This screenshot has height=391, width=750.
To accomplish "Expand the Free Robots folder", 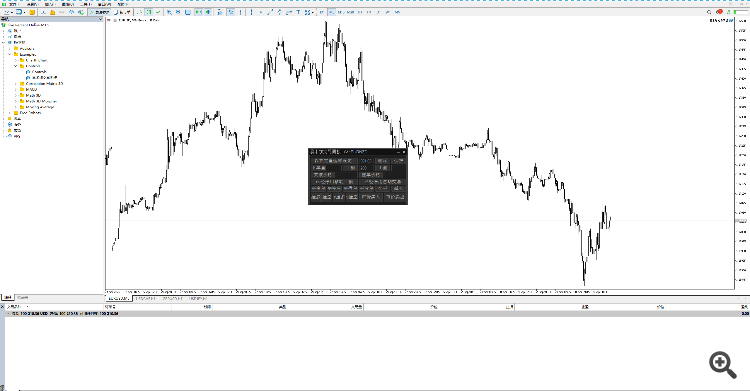I will tap(10, 113).
